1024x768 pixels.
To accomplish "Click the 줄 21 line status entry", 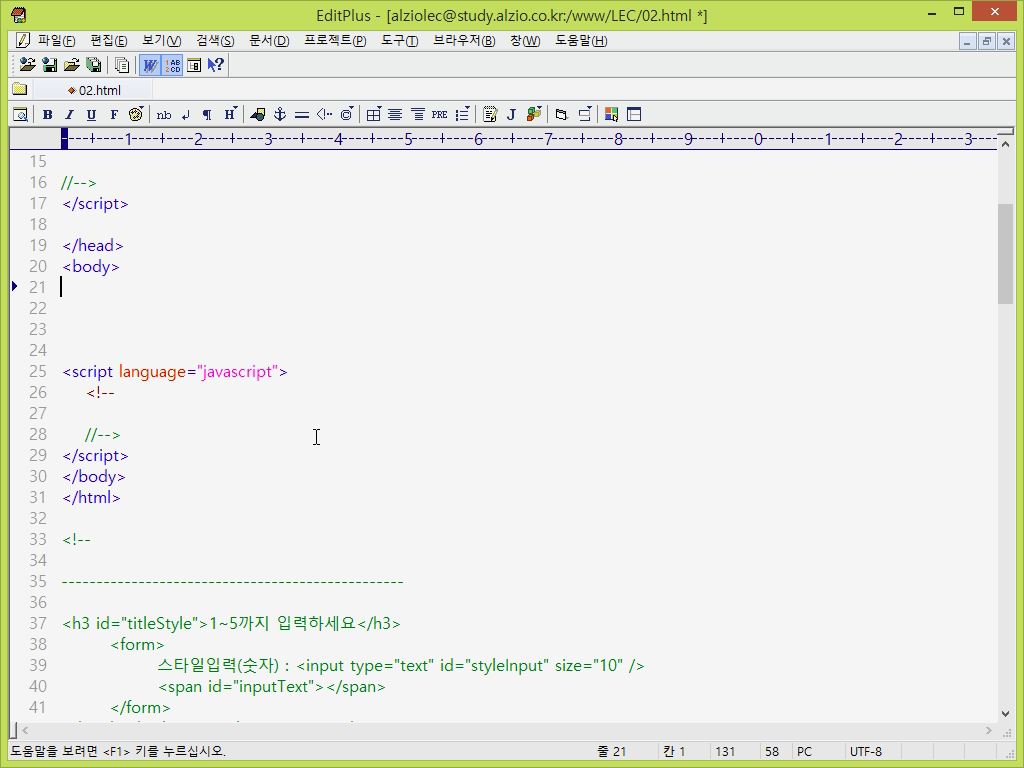I will pyautogui.click(x=611, y=752).
